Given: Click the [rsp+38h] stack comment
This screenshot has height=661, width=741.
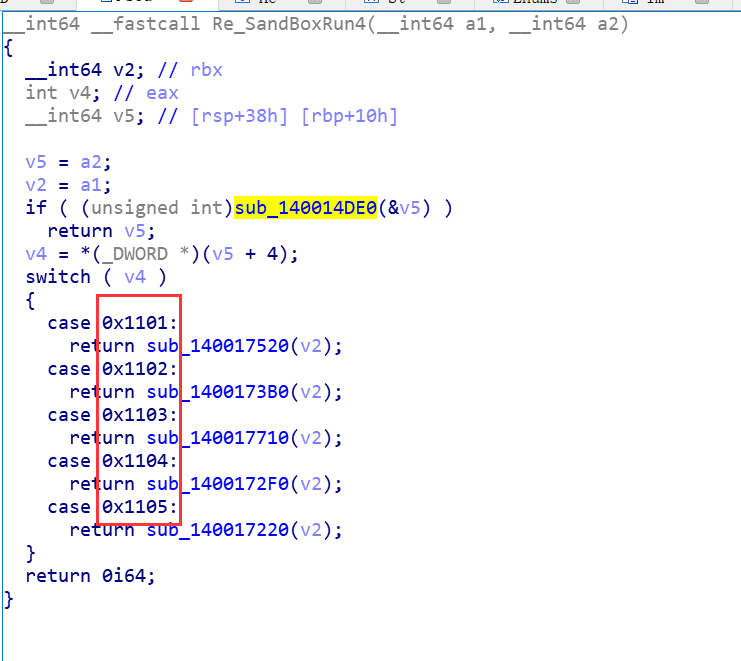Looking at the screenshot, I should [x=239, y=116].
